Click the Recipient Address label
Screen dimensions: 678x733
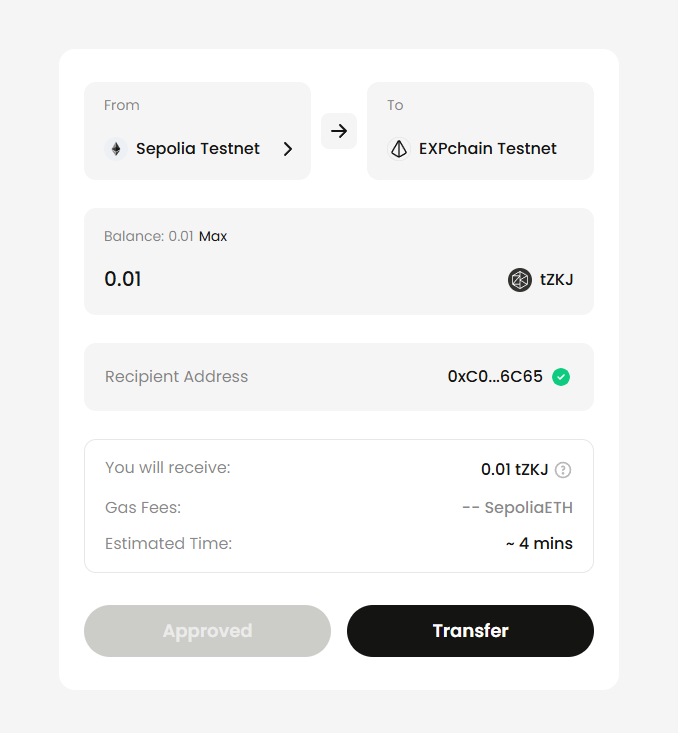pos(176,377)
